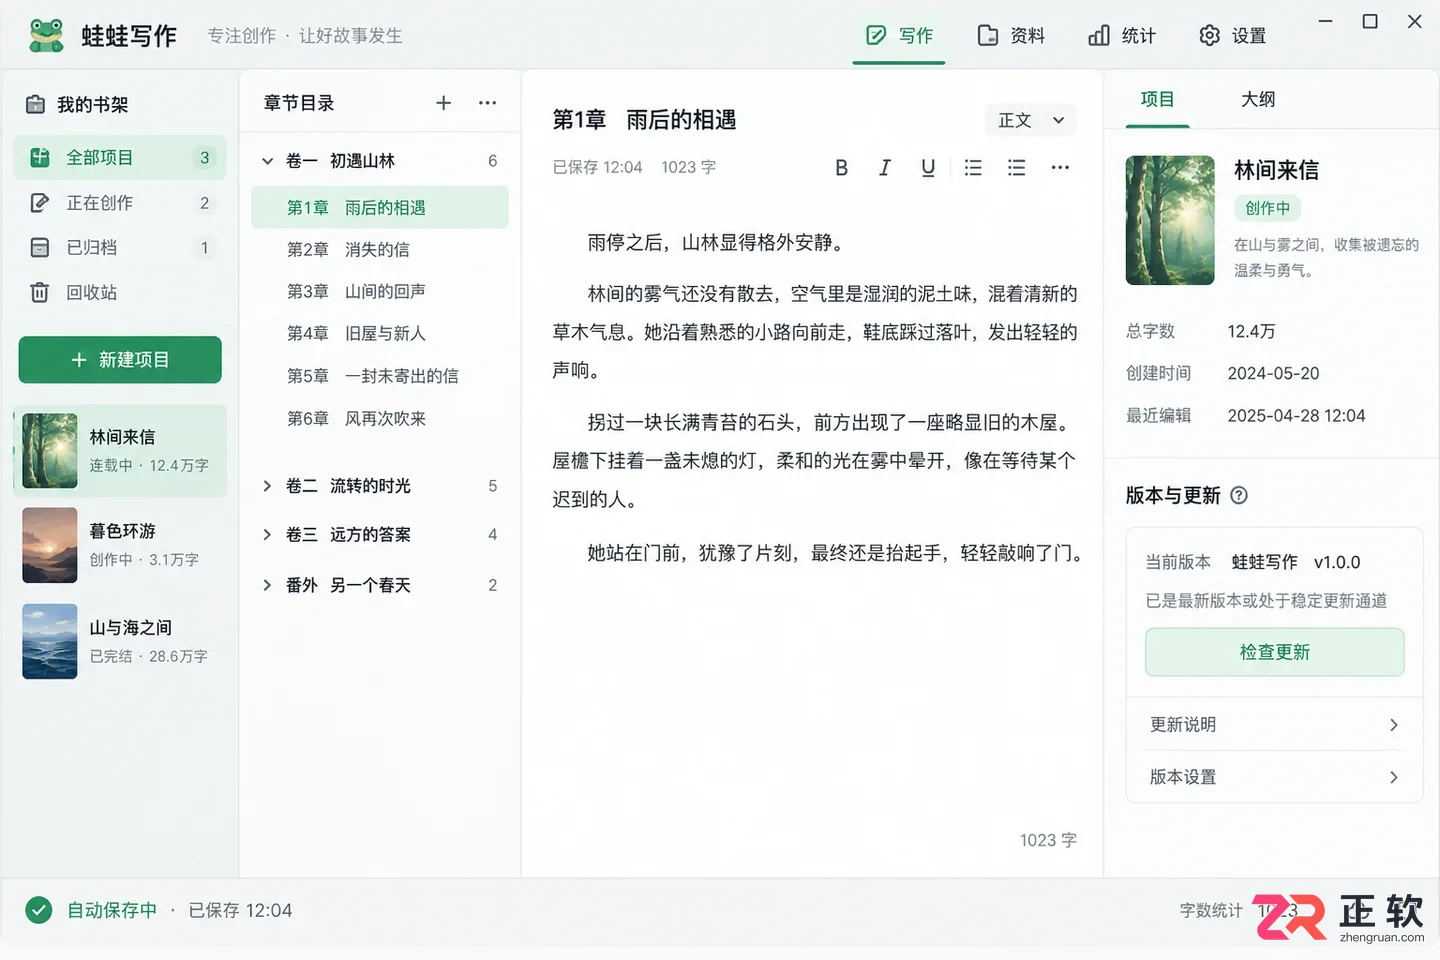Image resolution: width=1440 pixels, height=960 pixels.
Task: Open the 设置 tab
Action: [x=1232, y=36]
